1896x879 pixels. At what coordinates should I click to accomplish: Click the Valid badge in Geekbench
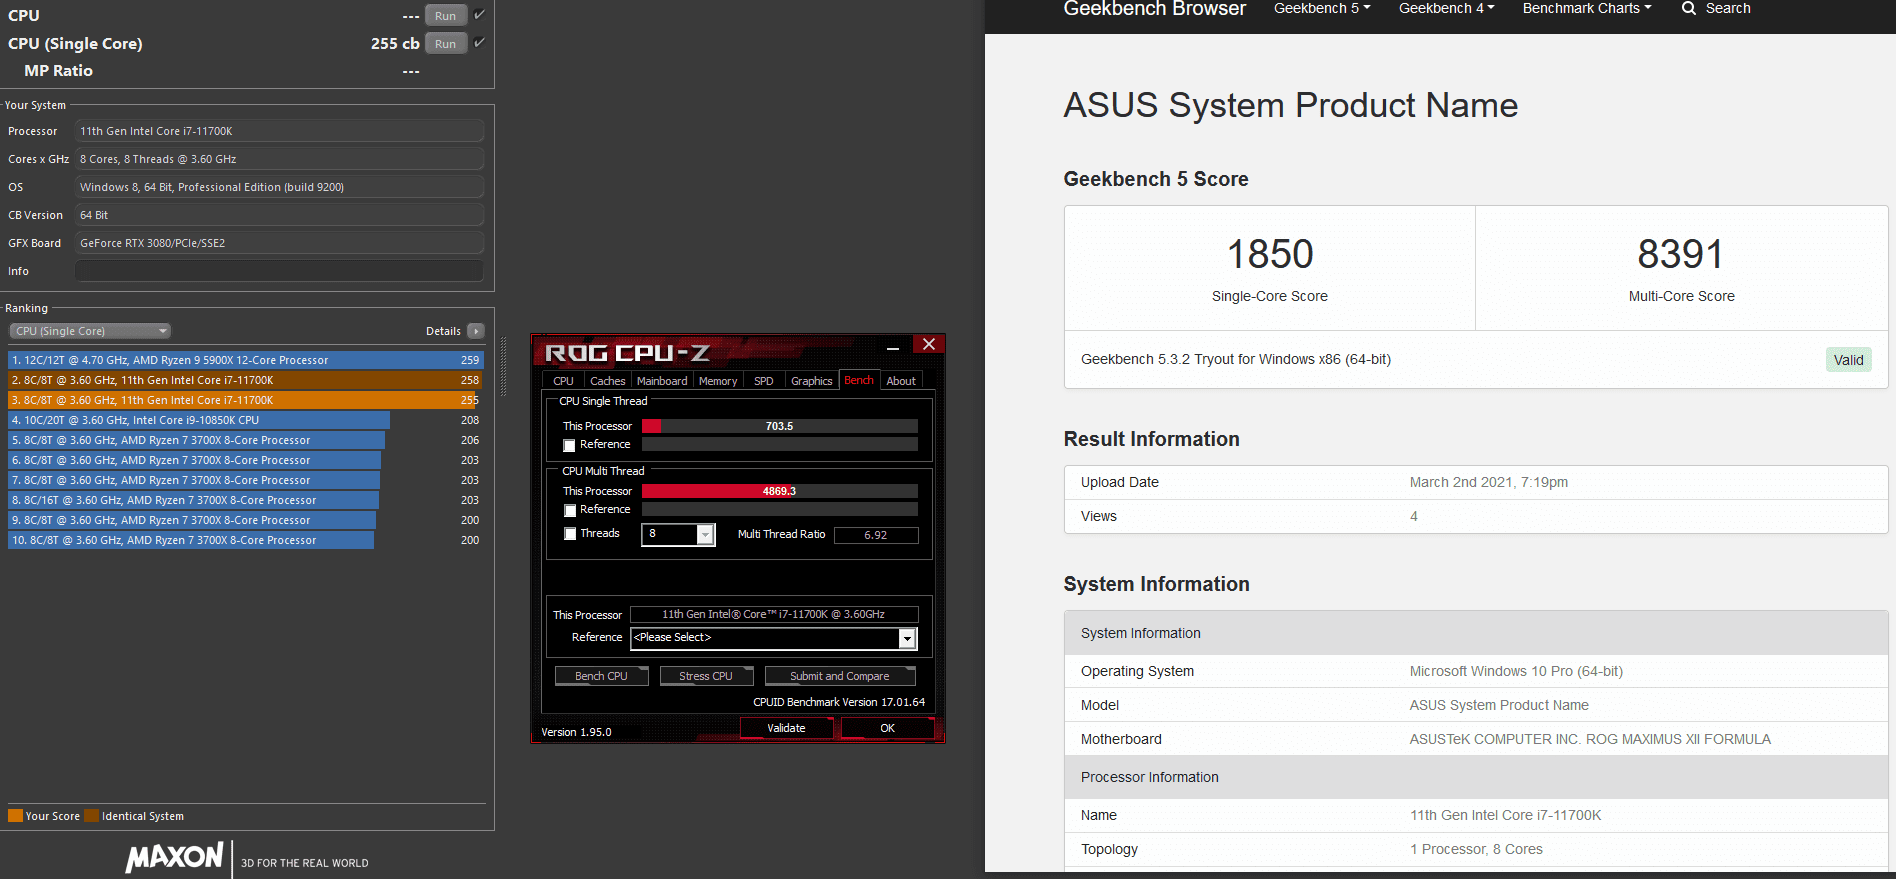(1848, 360)
